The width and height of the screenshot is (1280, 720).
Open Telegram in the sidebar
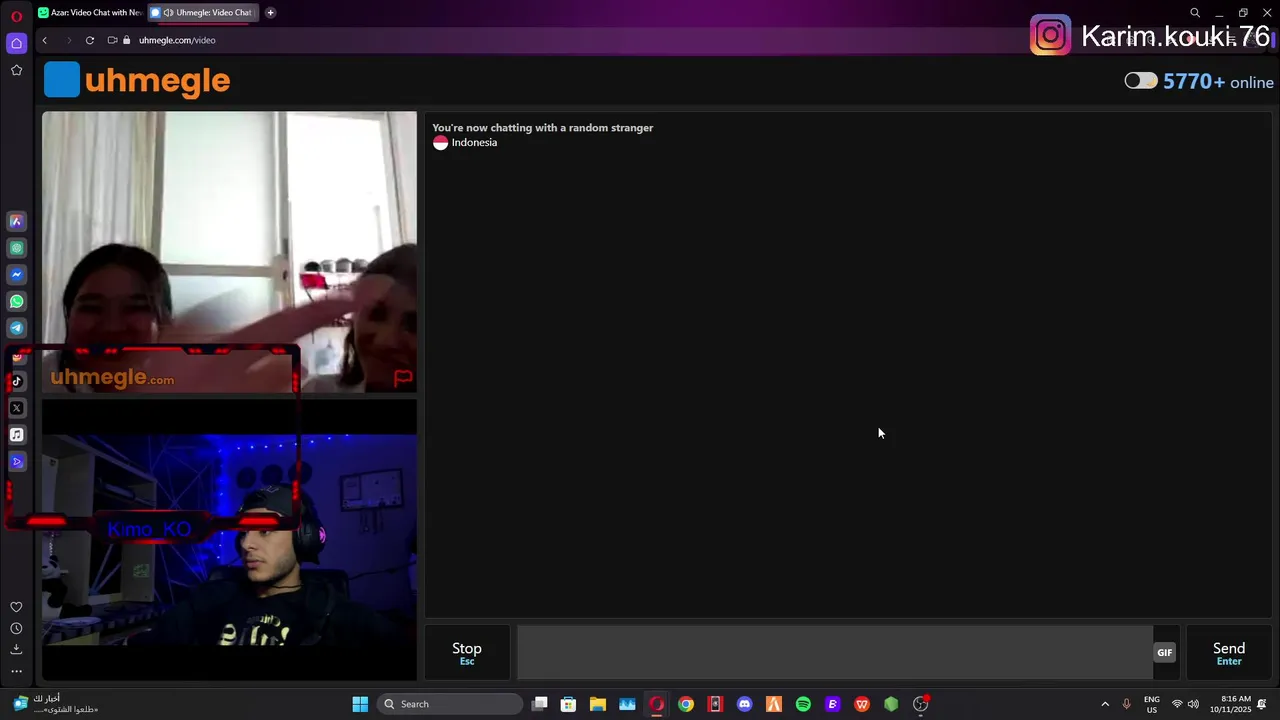pyautogui.click(x=16, y=328)
